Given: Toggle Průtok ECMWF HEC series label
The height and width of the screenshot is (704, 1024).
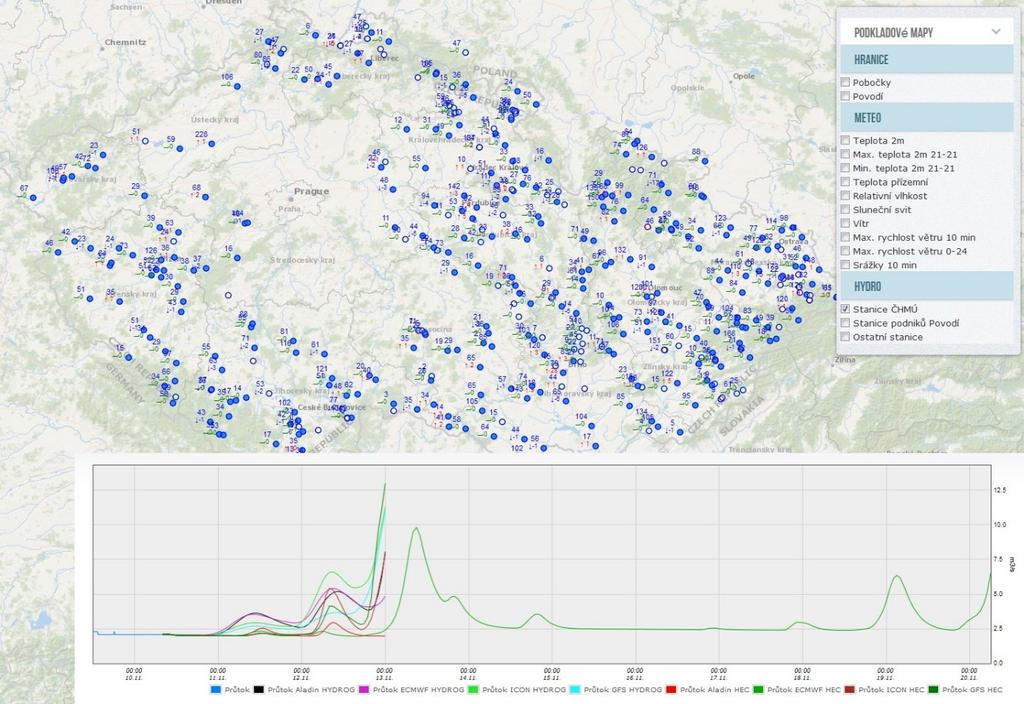Looking at the screenshot, I should point(804,690).
